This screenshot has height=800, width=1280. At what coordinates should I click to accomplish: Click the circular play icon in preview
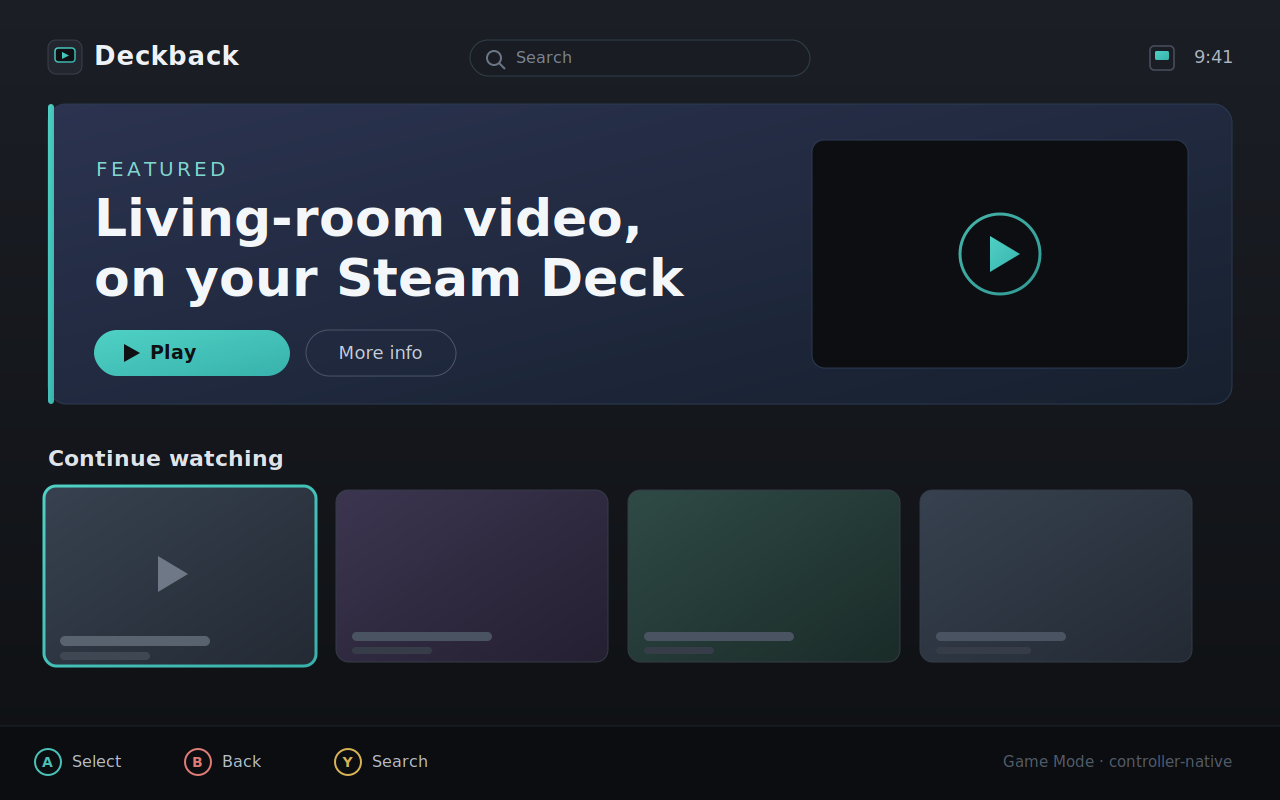tap(1000, 254)
